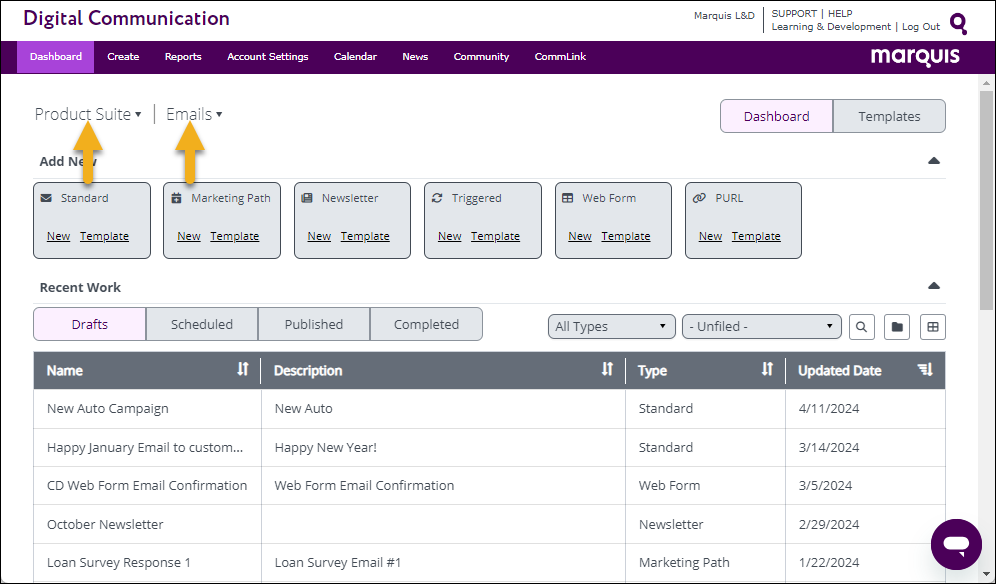
Task: Select the Dashboard view toggle
Action: (776, 116)
